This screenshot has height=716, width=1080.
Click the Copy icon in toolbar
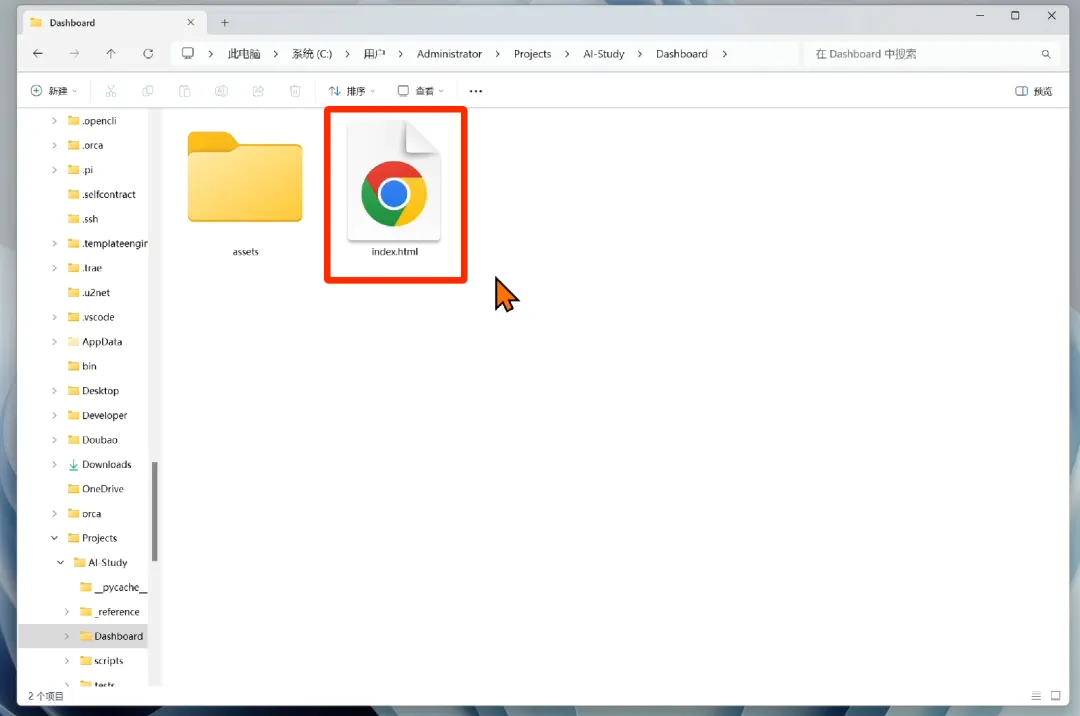(147, 91)
